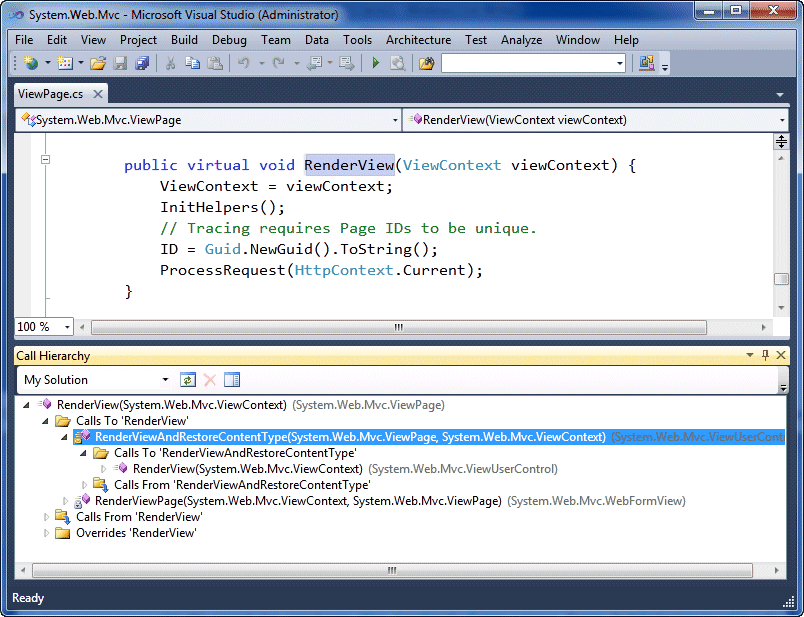Click the Redo arrow icon
804x617 pixels.
coord(279,63)
